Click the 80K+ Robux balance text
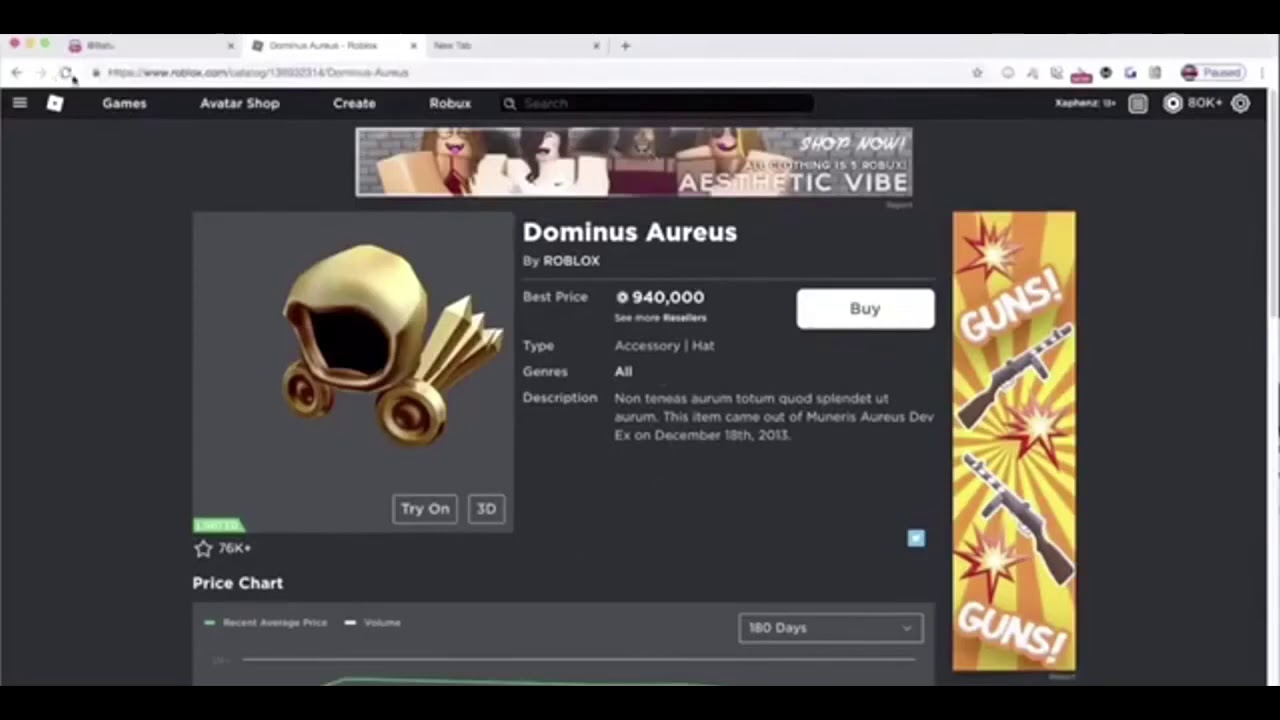Screen dimensions: 1280x720 pos(1204,103)
